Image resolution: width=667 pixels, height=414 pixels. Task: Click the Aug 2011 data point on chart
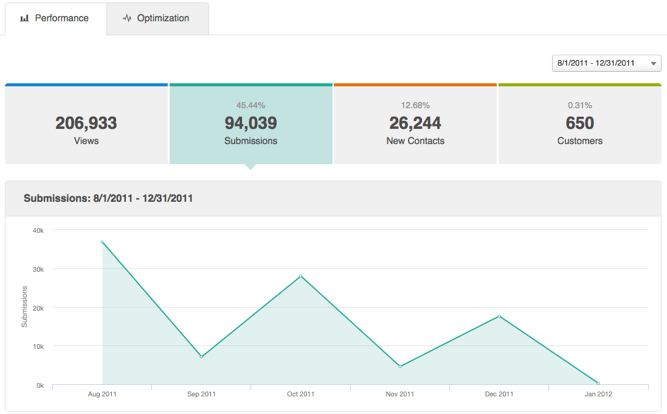pyautogui.click(x=103, y=242)
